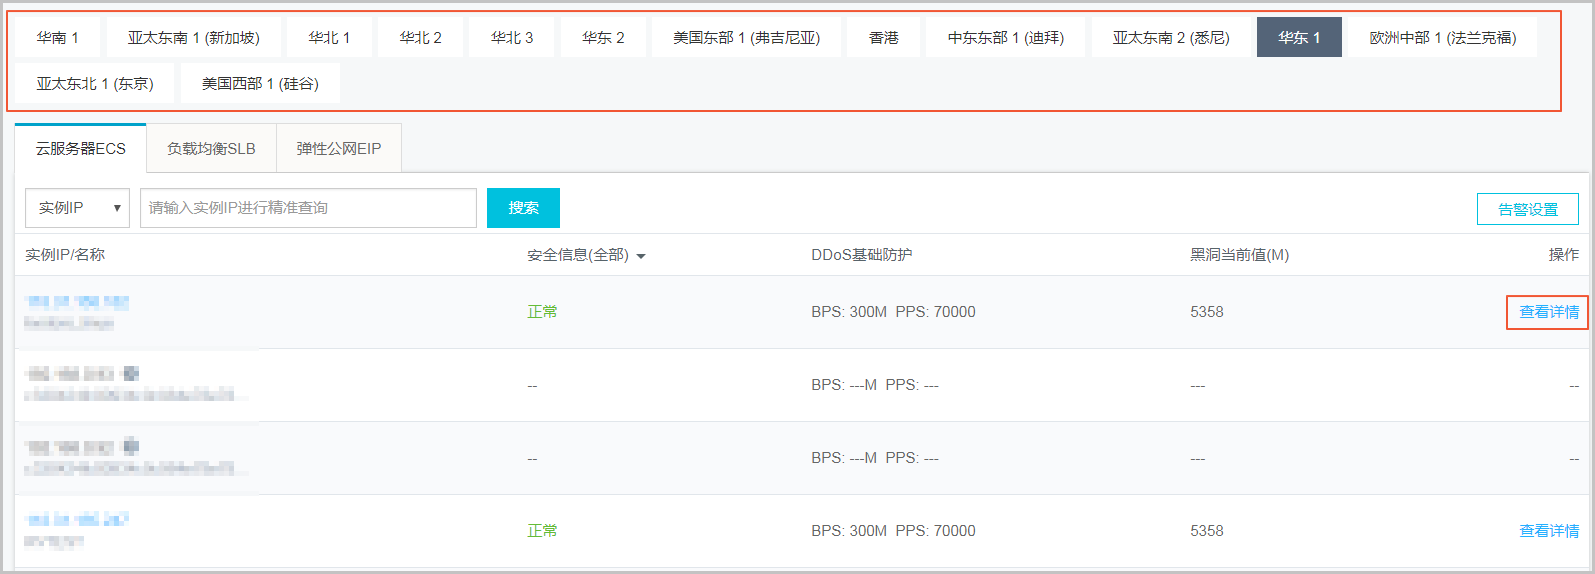Screen dimensions: 1595x574
Task: Expand the 实例IP search type dropdown
Action: pos(78,208)
